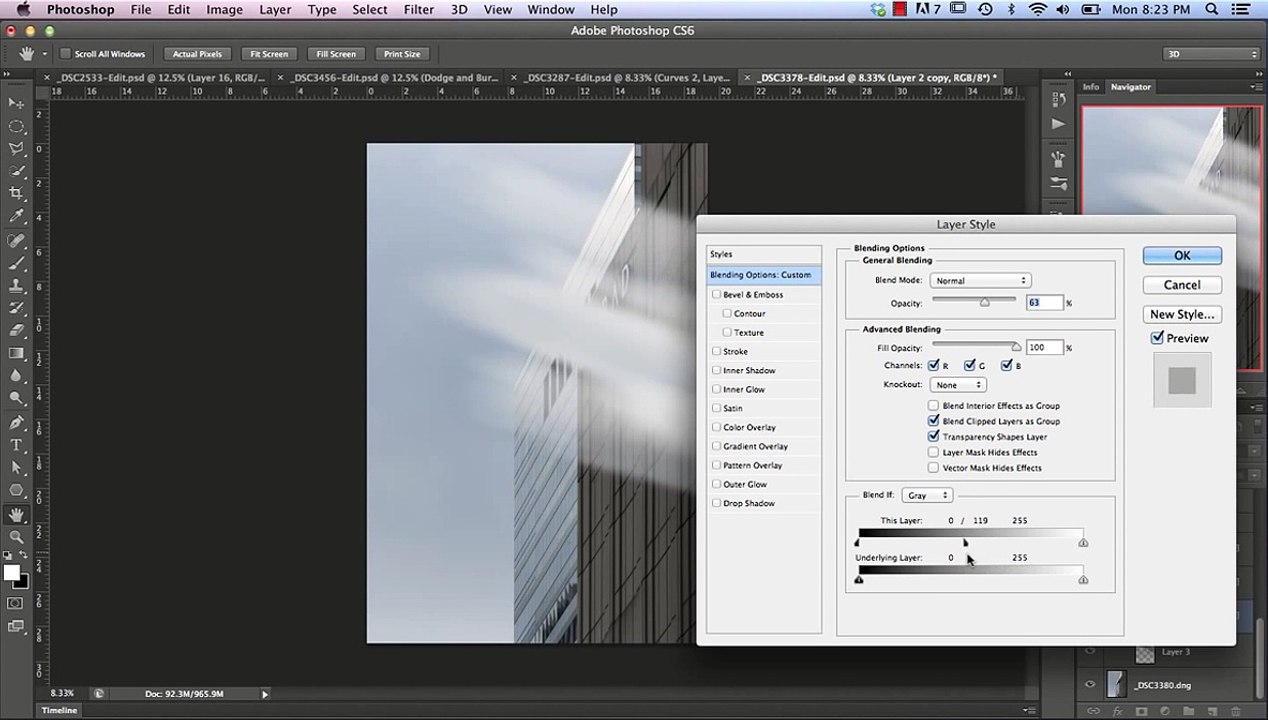Enable the Drop Shadow checkbox
This screenshot has width=1268, height=720.
[x=716, y=504]
